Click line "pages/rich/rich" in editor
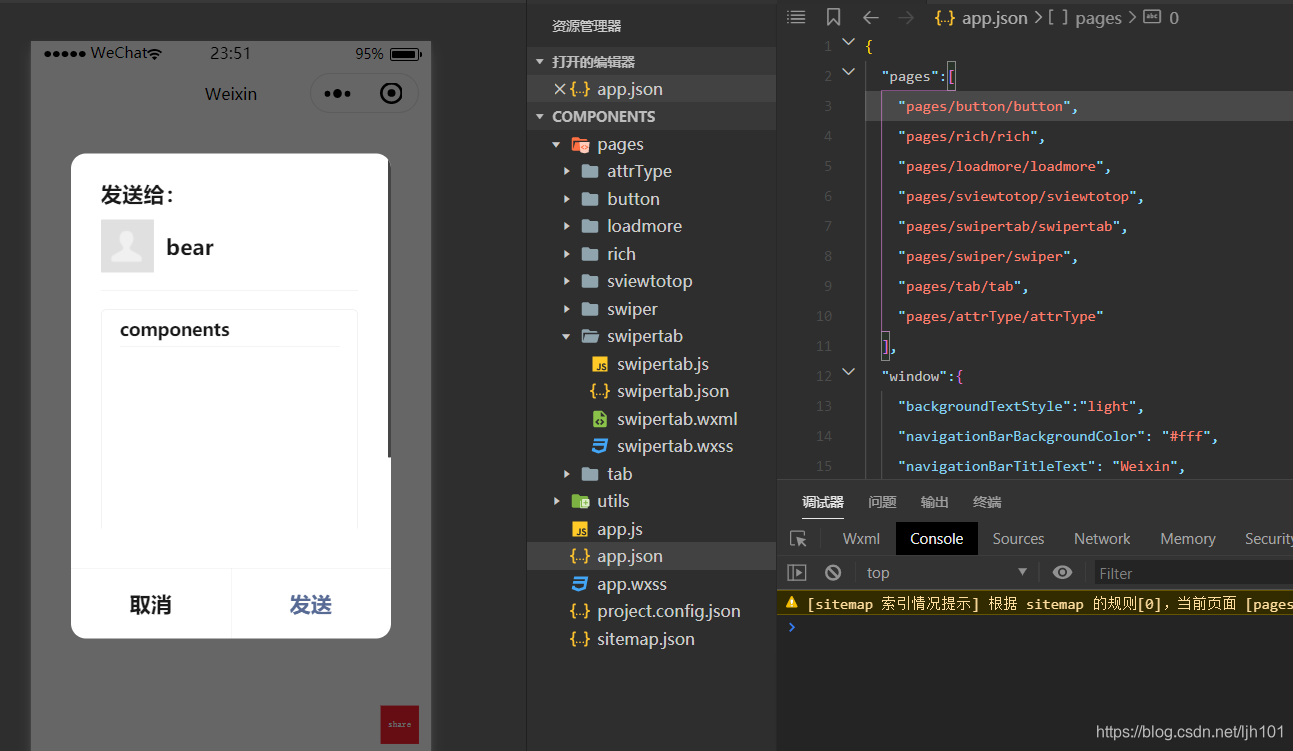1293x751 pixels. [x=971, y=136]
